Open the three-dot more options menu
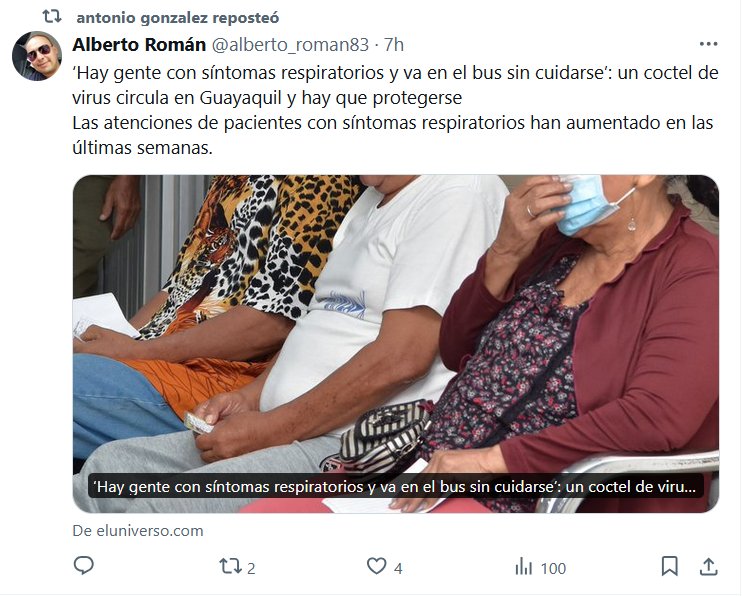Image resolution: width=742 pixels, height=596 pixels. click(x=708, y=44)
